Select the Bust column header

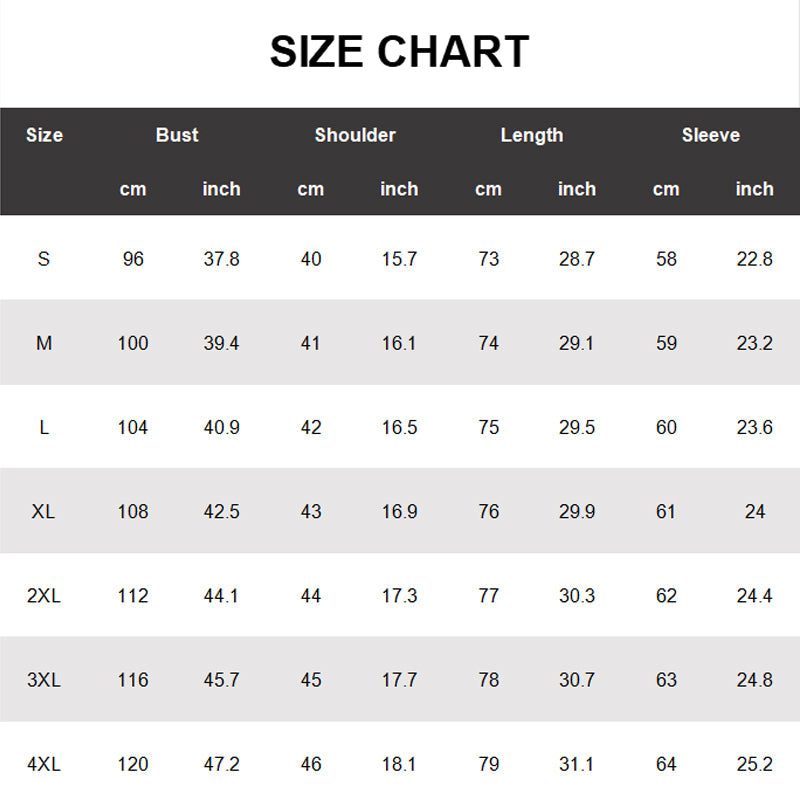coord(177,135)
